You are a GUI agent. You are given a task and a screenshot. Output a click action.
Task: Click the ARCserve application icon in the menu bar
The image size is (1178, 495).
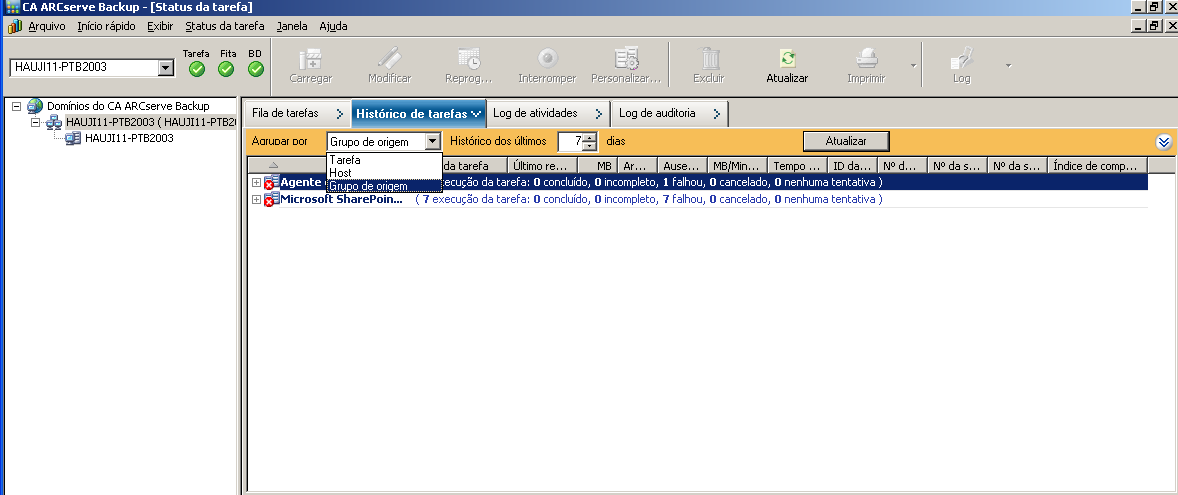(x=14, y=26)
